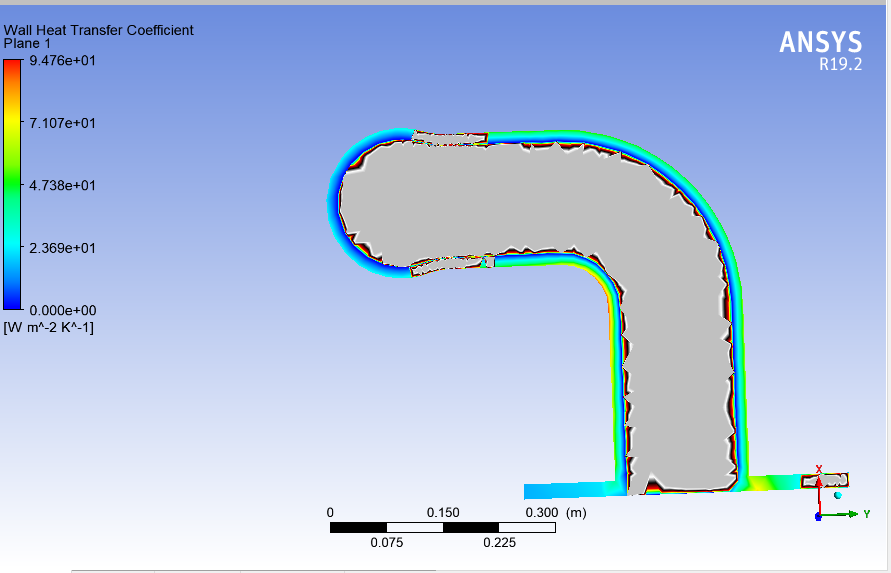891x573 pixels.
Task: Click the 7.107e+01 legend value
Action: tap(63, 123)
